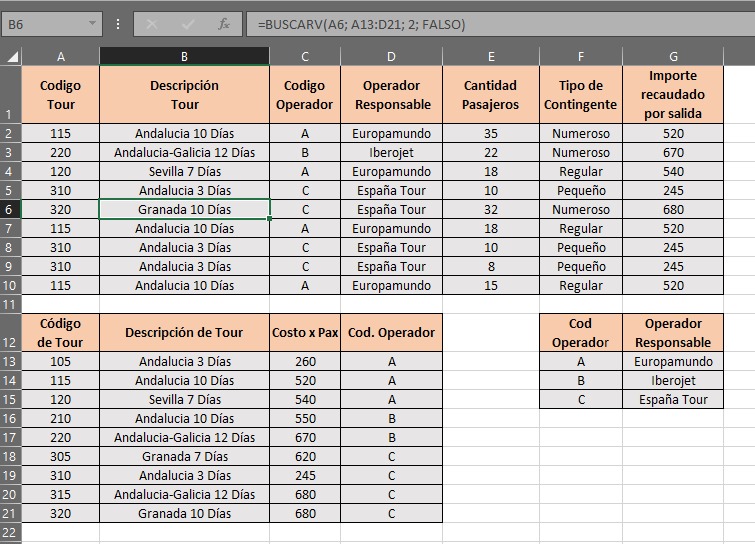Open the Name Box dropdown arrow

coord(93,23)
